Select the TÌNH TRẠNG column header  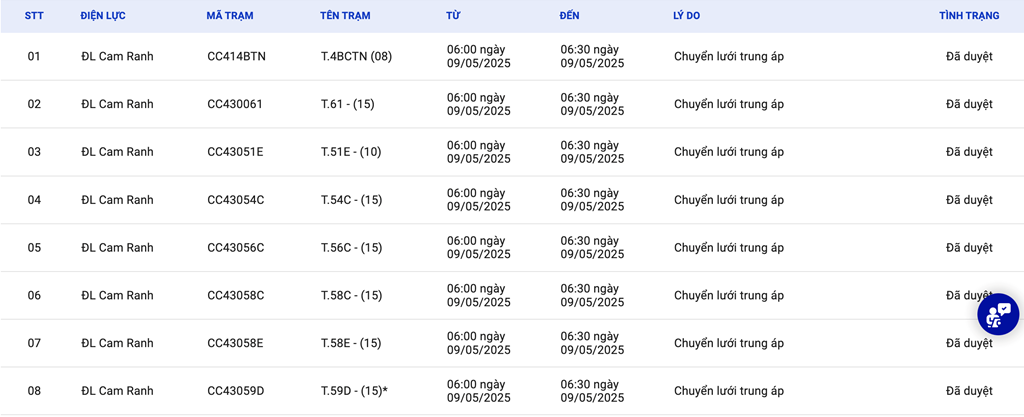(969, 16)
